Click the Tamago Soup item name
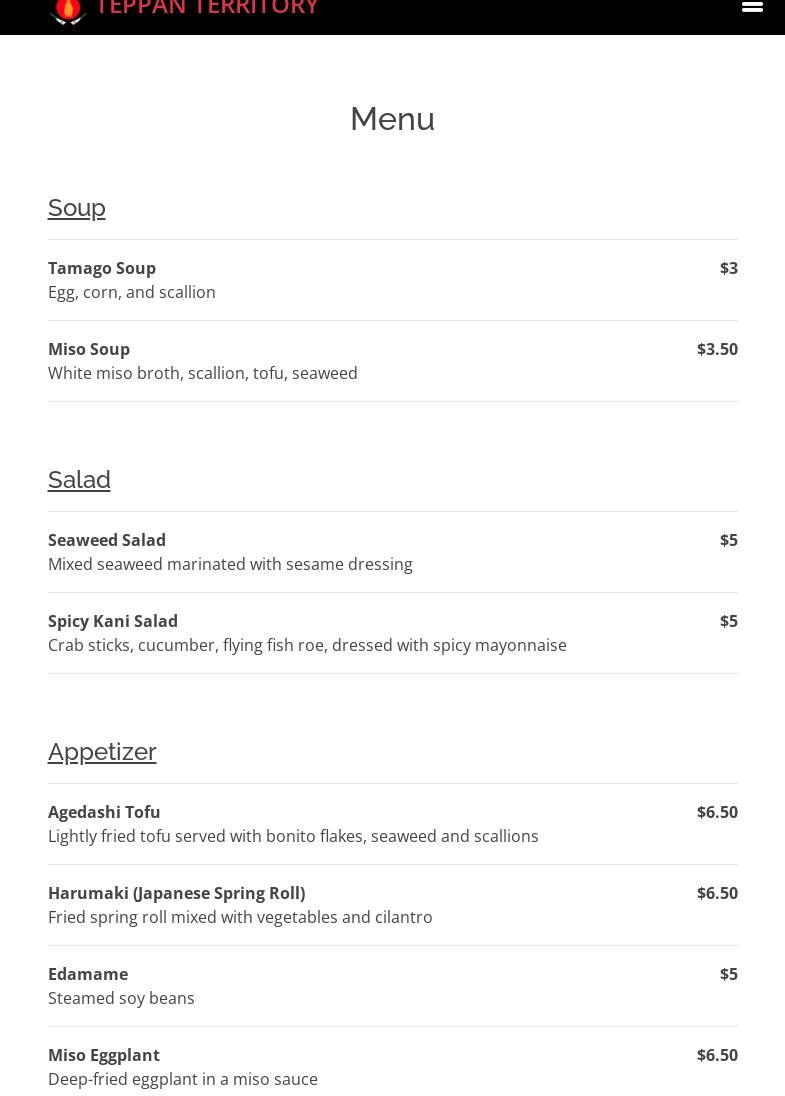The image size is (785, 1096). (102, 268)
